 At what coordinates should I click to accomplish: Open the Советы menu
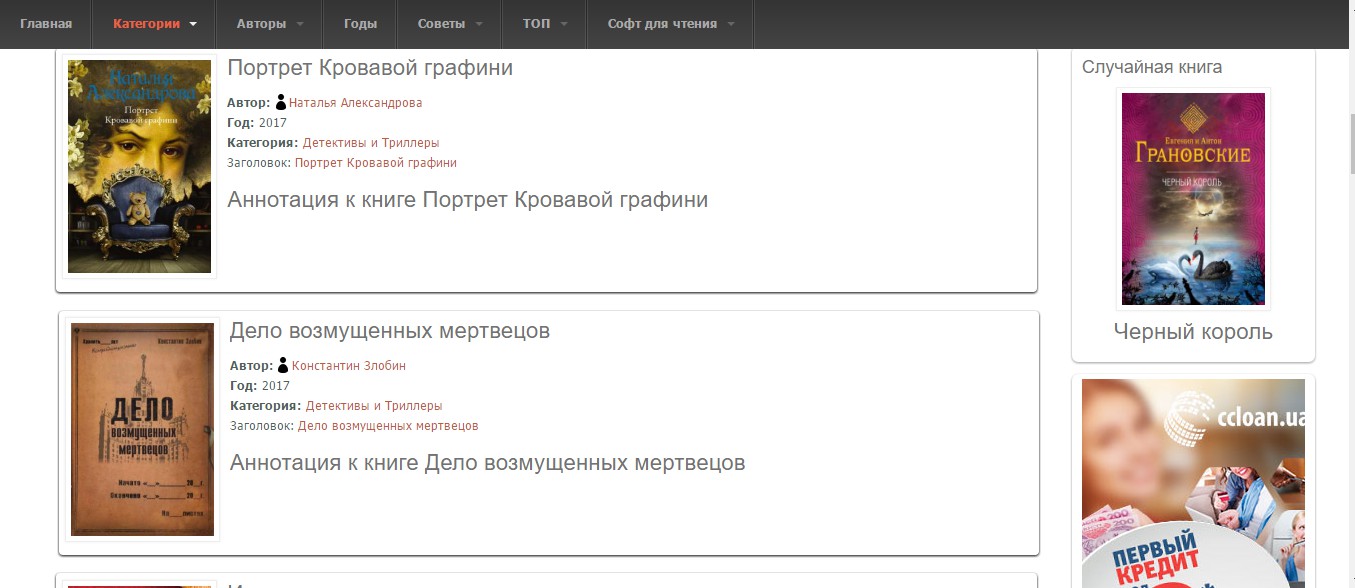pyautogui.click(x=441, y=24)
